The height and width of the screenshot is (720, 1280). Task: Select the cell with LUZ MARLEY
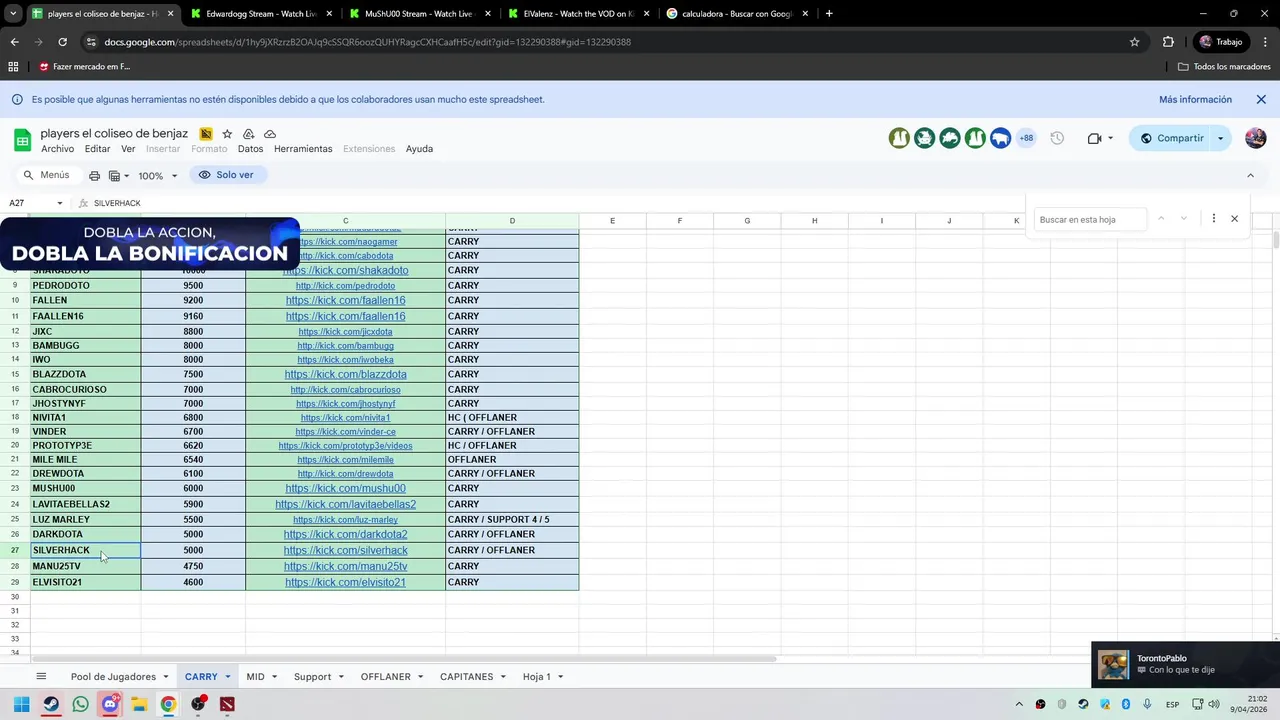[85, 519]
